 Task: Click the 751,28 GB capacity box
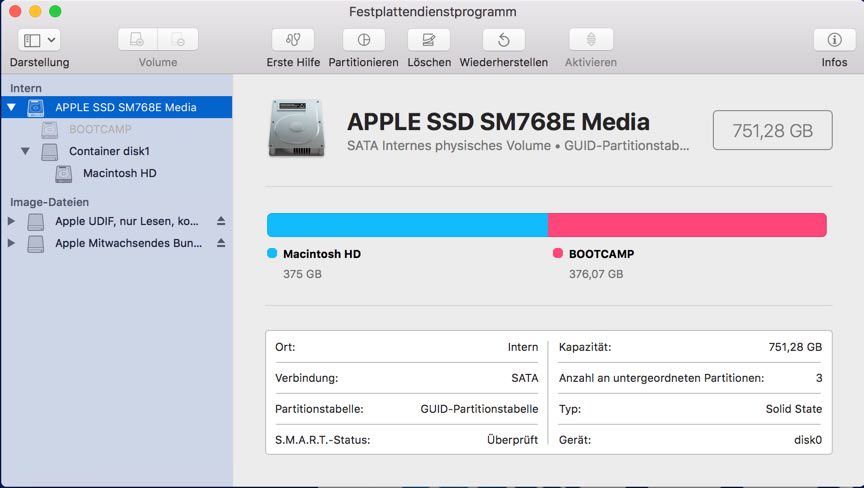(772, 130)
